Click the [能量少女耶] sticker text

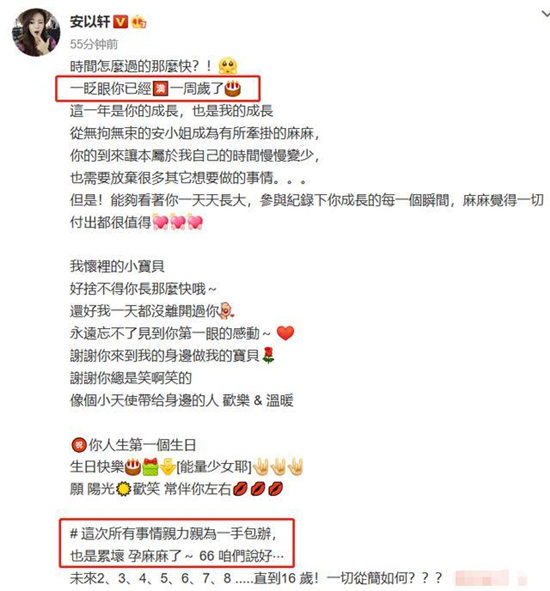click(x=214, y=467)
